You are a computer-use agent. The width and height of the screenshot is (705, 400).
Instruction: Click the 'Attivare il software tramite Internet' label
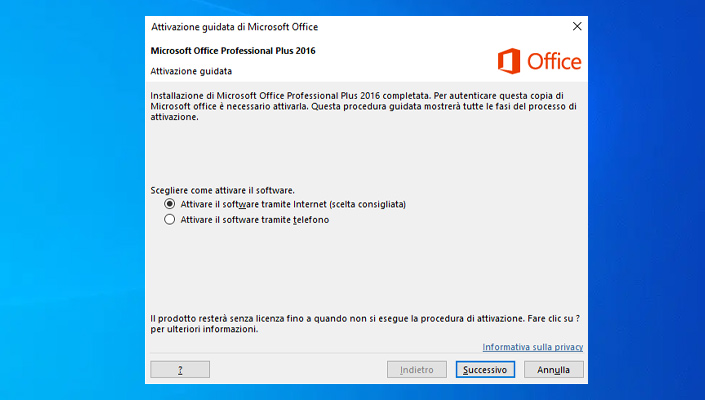click(x=293, y=204)
